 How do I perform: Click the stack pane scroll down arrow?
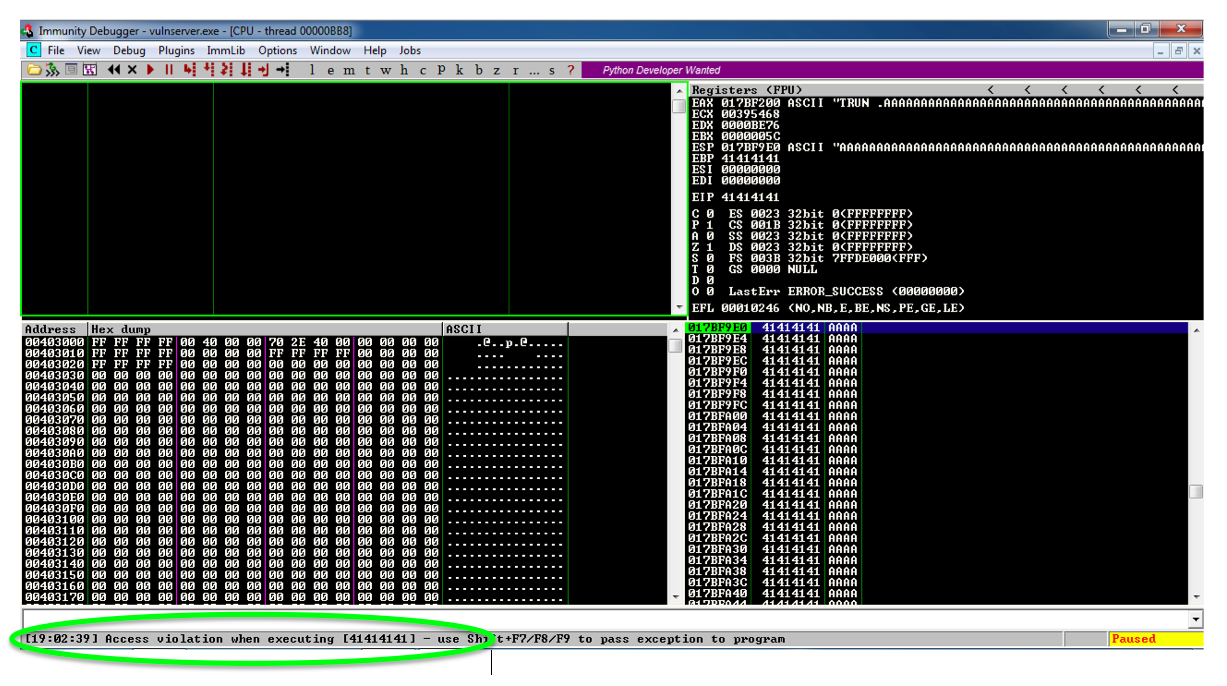[1196, 596]
